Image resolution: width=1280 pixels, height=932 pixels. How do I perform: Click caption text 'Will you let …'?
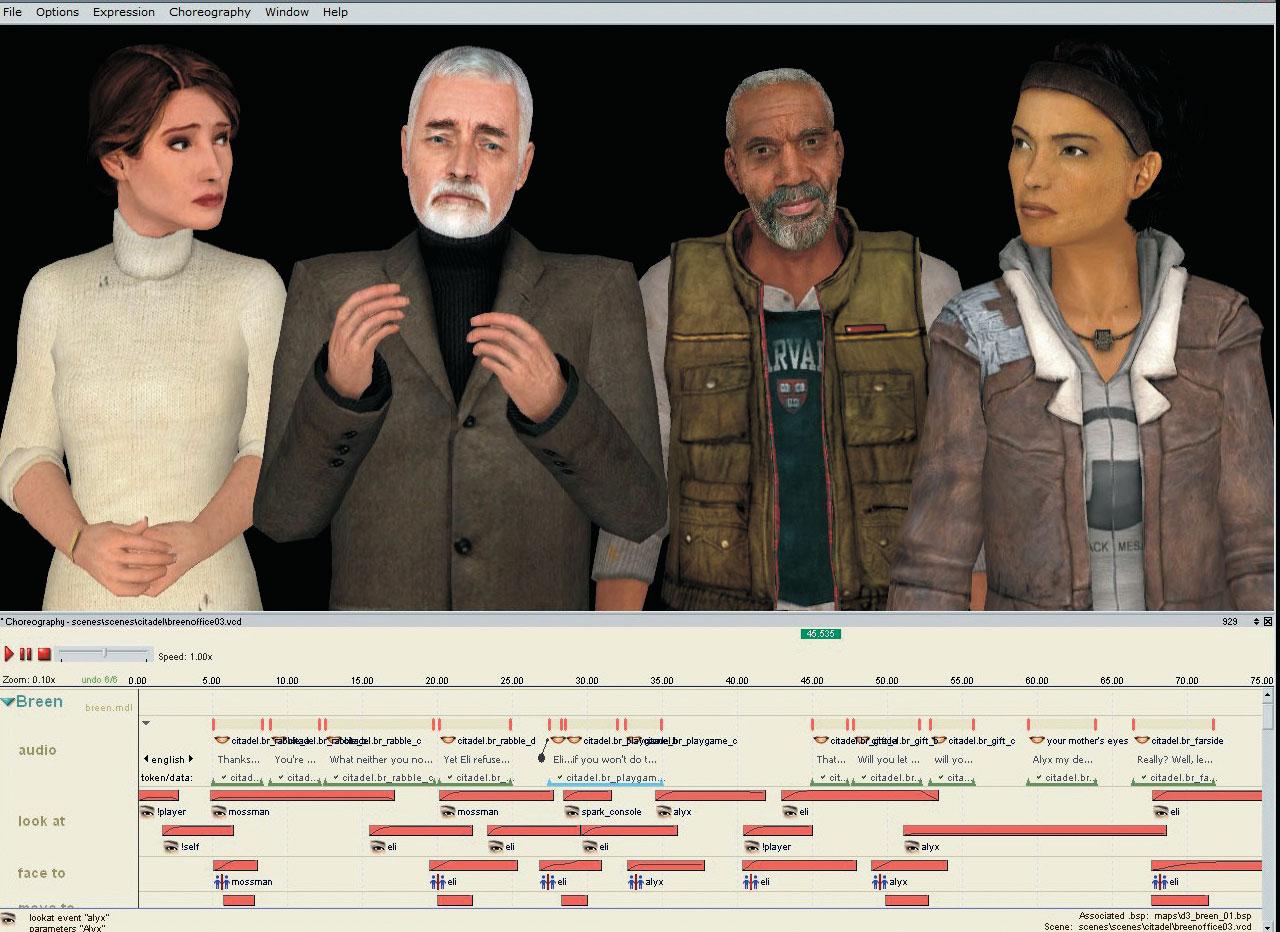889,760
